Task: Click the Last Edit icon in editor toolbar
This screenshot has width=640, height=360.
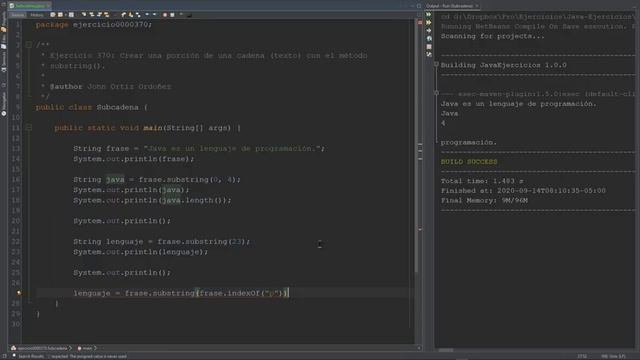Action: (x=53, y=15)
